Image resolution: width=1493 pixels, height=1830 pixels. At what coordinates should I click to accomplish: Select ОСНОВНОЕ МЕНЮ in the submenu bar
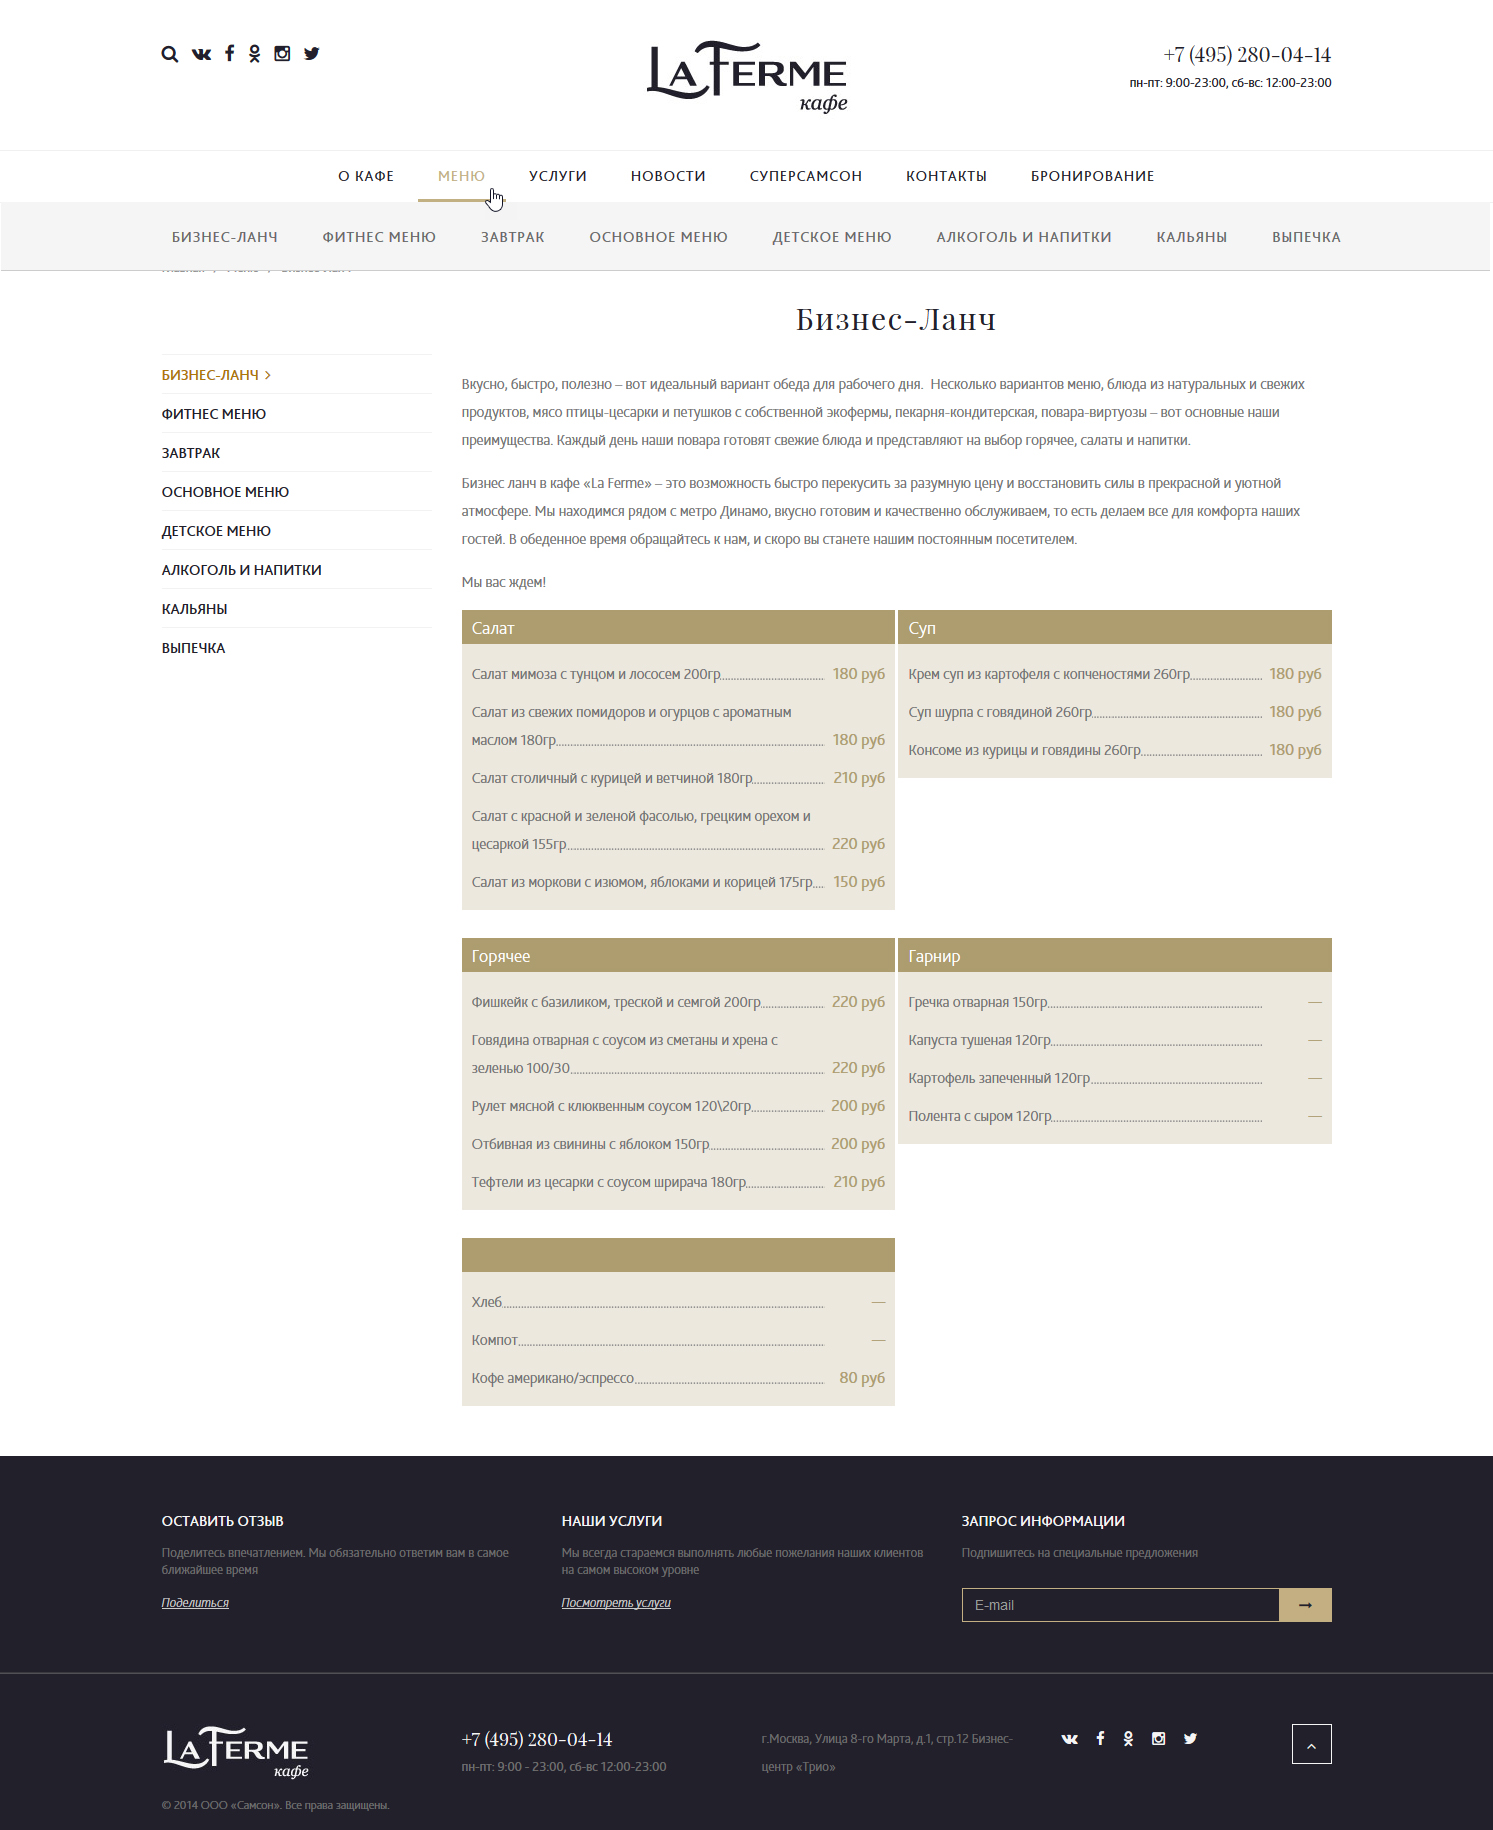click(x=658, y=237)
